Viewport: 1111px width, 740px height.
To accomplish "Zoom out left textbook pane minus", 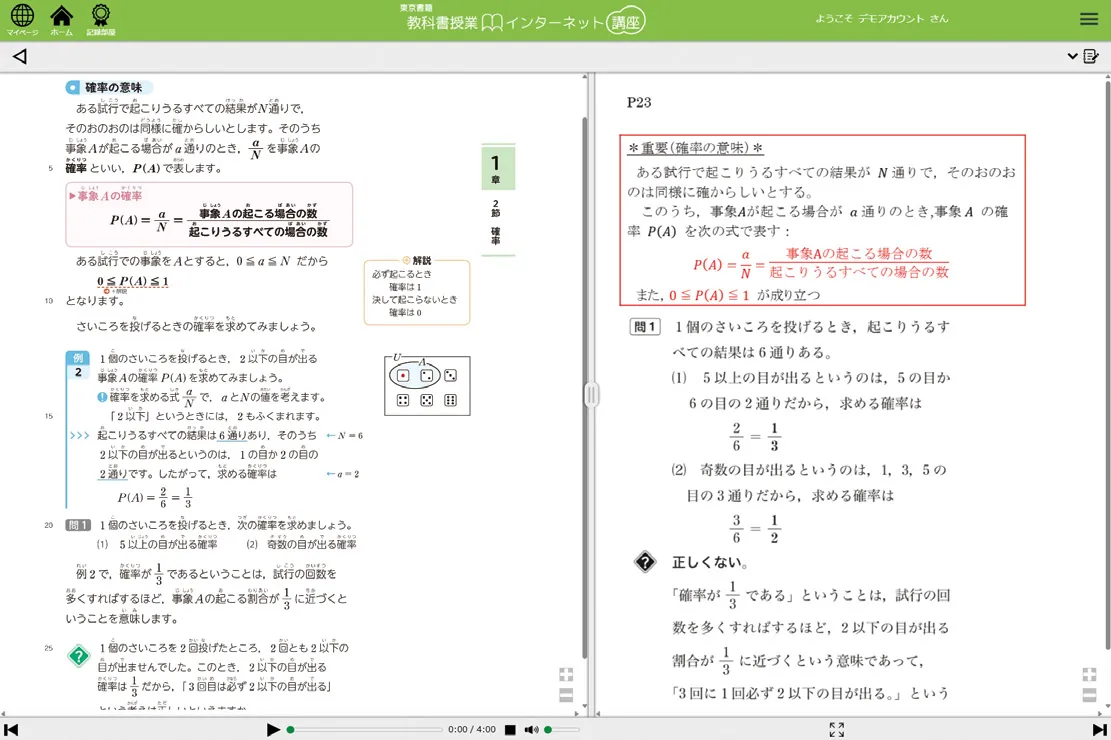I will click(x=566, y=695).
